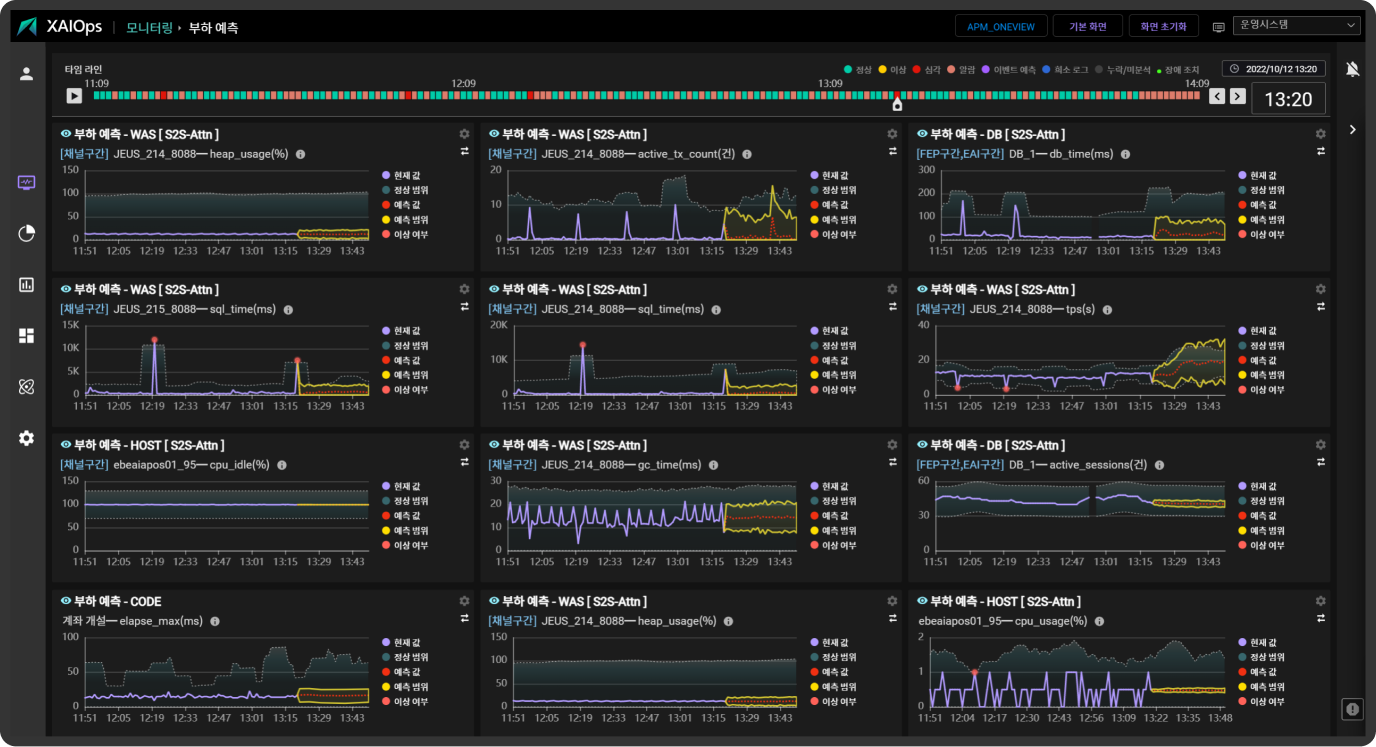Click info icon next to gc_time(ms)

click(712, 466)
